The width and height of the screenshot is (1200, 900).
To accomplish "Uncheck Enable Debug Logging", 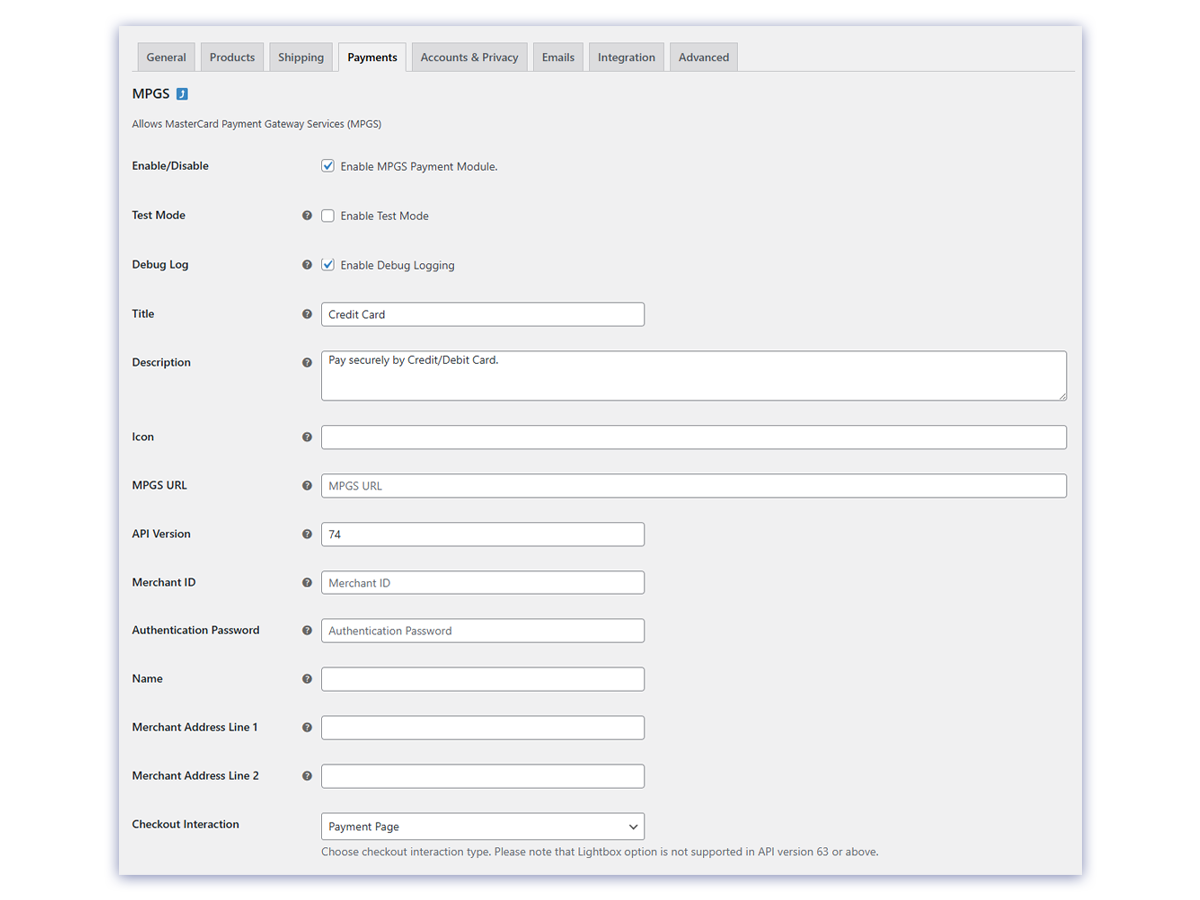I will click(328, 264).
